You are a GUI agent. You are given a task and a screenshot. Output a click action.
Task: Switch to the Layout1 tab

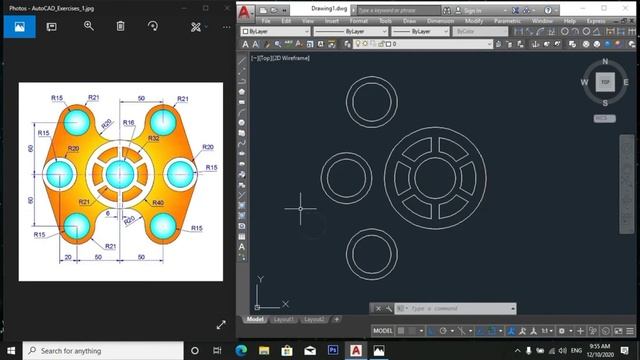pyautogui.click(x=283, y=320)
